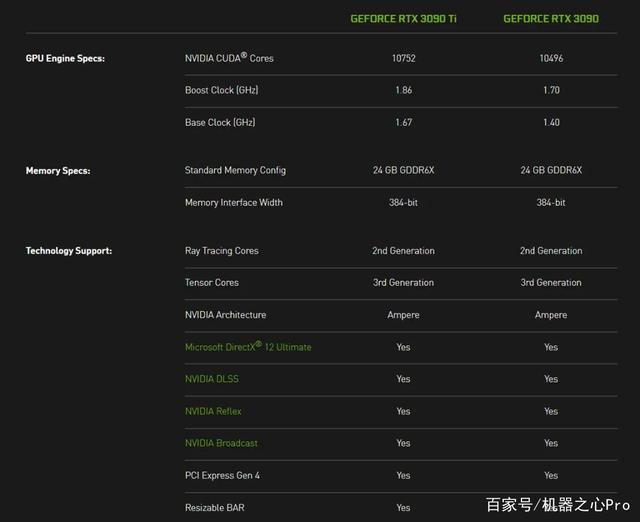This screenshot has height=522, width=640.
Task: Click the Boost Clock (GHz) row label
Action: (222, 90)
